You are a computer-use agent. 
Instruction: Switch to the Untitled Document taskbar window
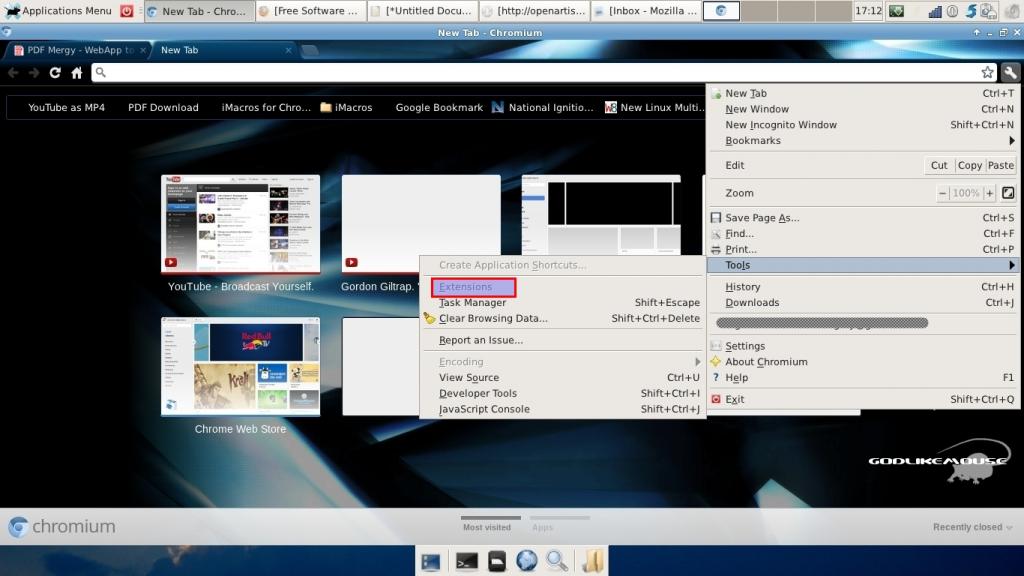[422, 11]
